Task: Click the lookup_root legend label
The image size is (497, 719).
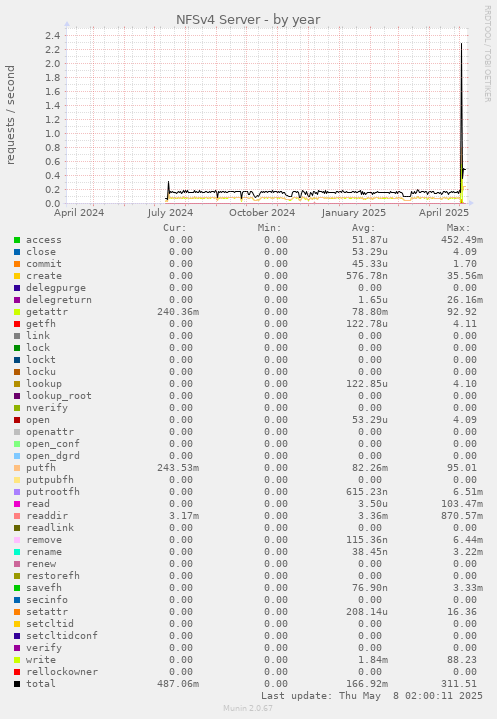Action: click(59, 396)
